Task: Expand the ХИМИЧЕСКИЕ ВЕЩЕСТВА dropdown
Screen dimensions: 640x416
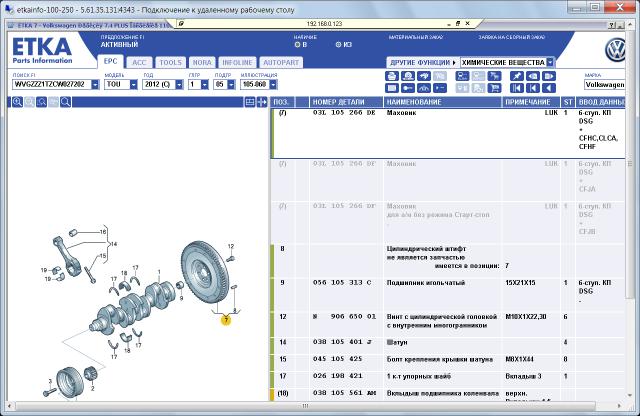Action: pos(550,62)
